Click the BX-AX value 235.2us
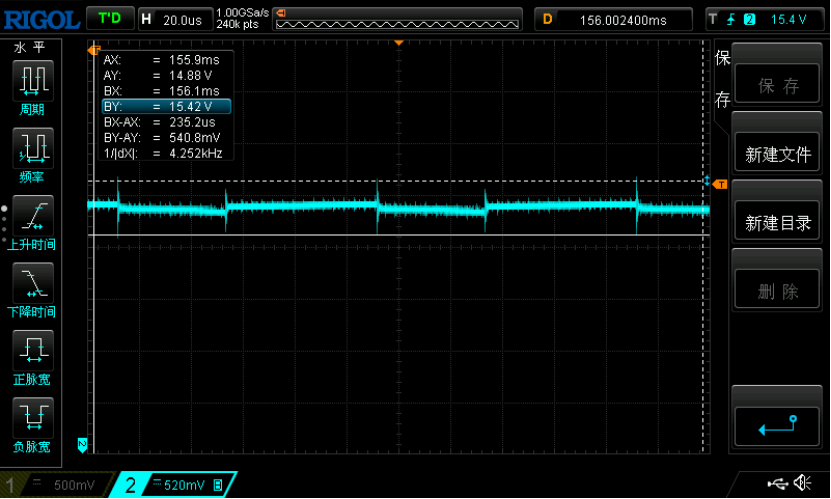 click(x=192, y=122)
